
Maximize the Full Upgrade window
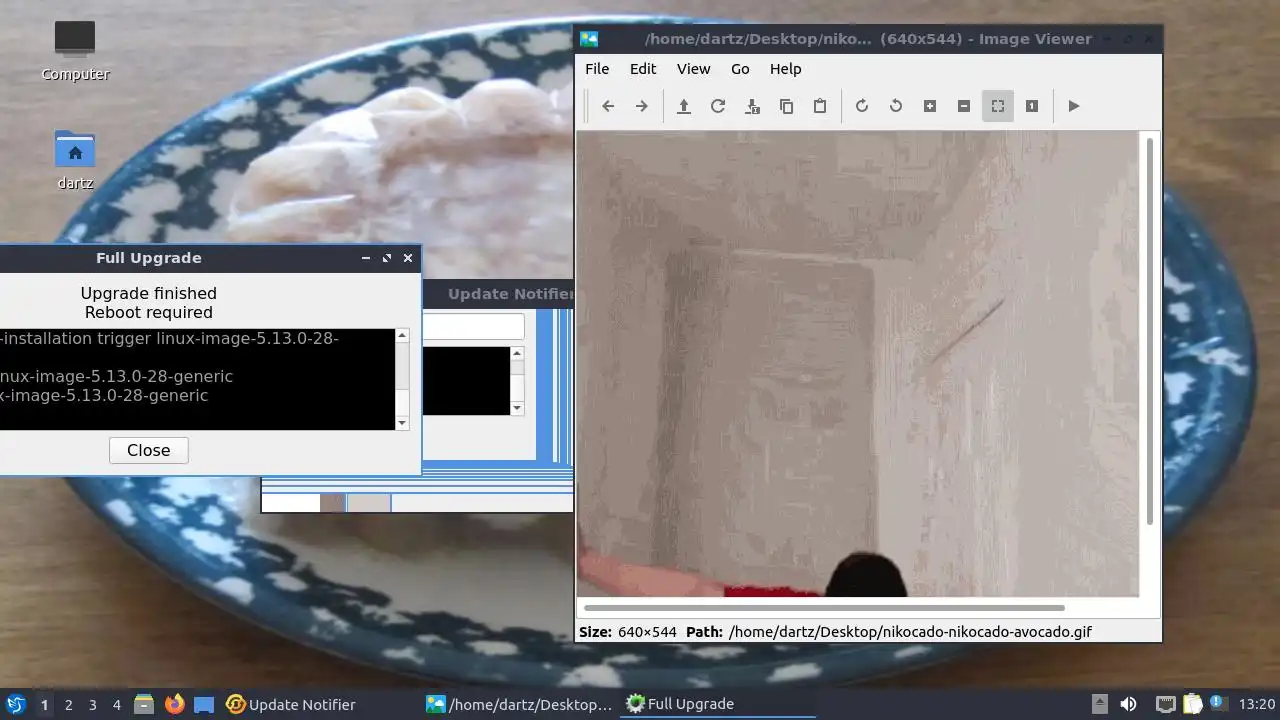click(387, 258)
